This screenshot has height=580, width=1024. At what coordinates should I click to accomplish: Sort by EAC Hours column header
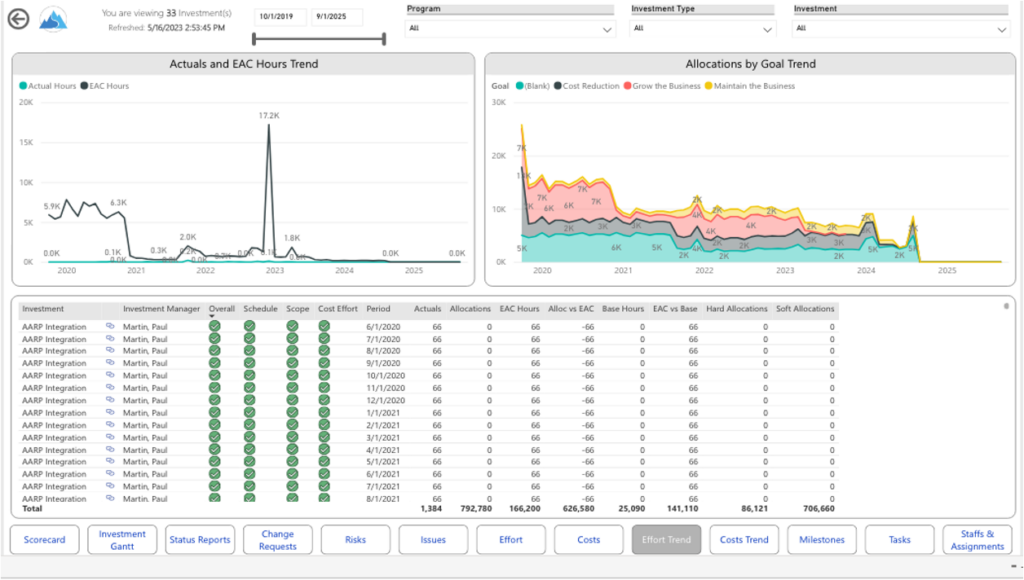pyautogui.click(x=520, y=308)
